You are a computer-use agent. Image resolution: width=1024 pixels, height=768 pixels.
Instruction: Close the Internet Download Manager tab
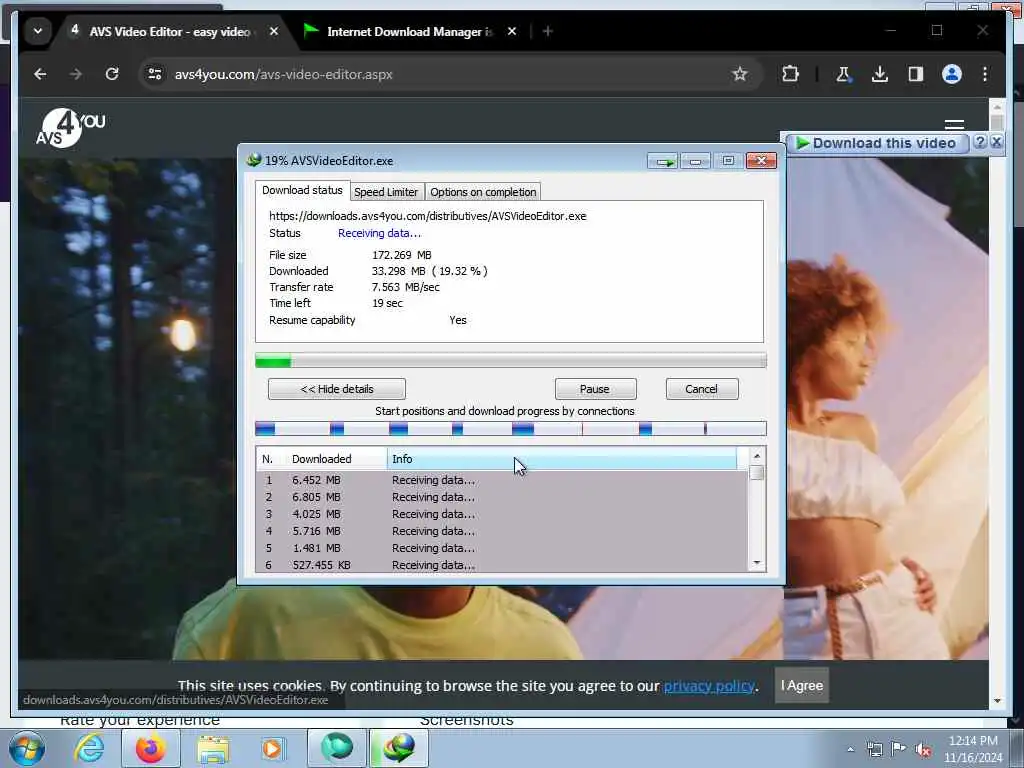point(512,31)
